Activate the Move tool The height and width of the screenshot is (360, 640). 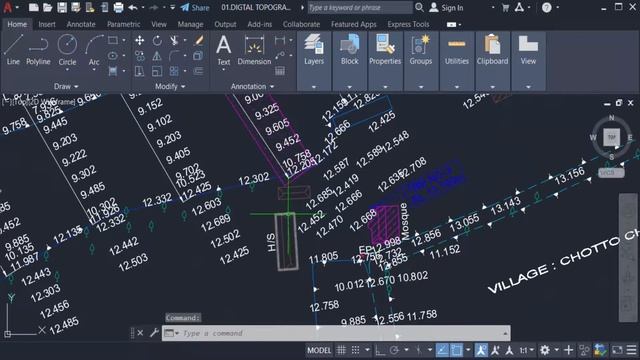click(x=140, y=40)
